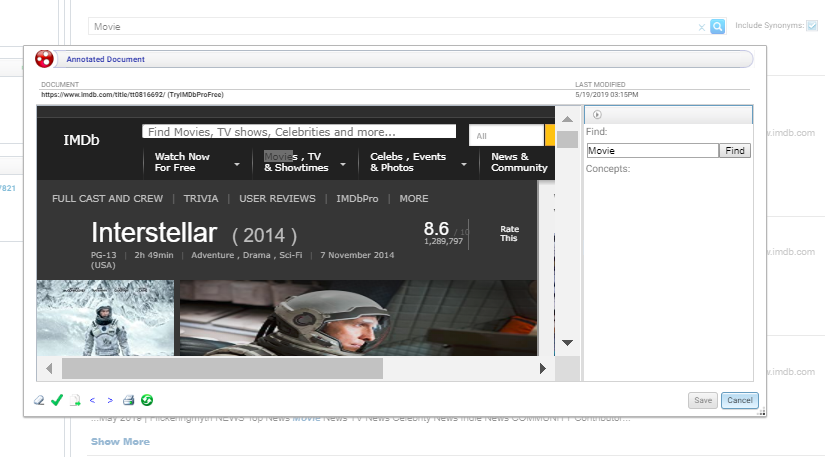The height and width of the screenshot is (457, 825).
Task: Click the imdb.com document URL text
Action: [132, 95]
